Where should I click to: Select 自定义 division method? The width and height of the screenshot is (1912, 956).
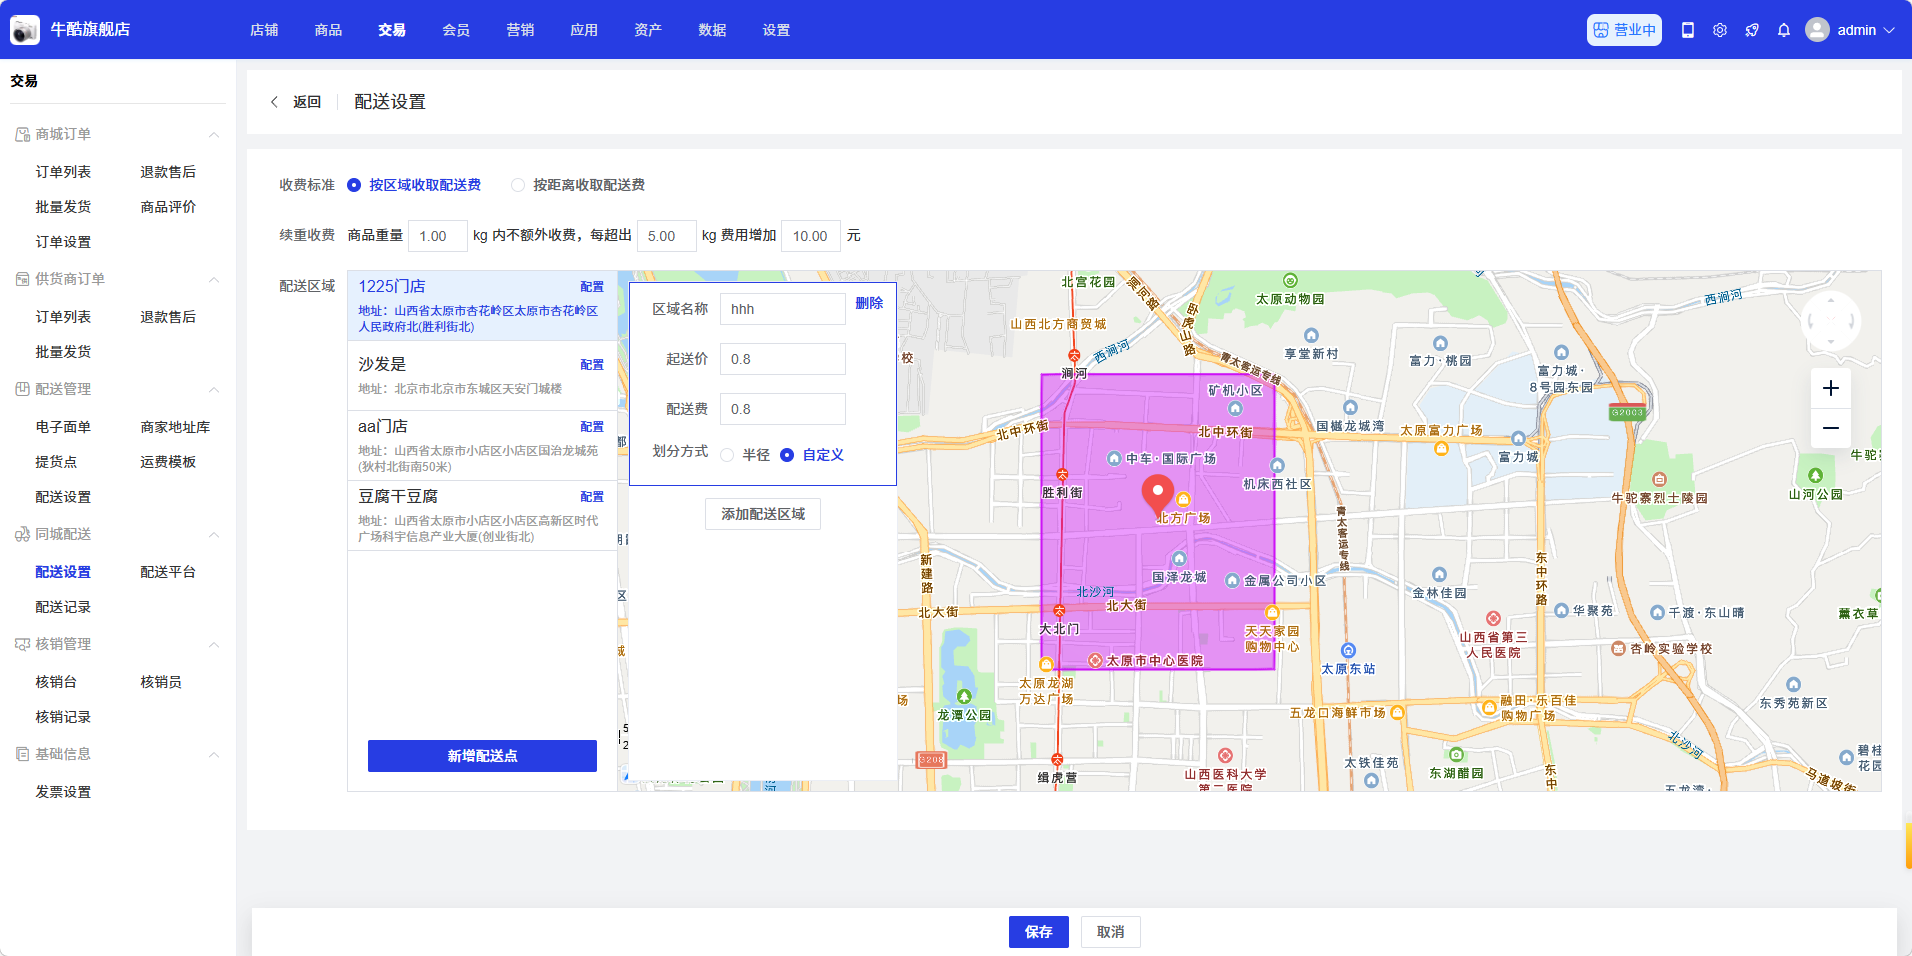[x=788, y=455]
